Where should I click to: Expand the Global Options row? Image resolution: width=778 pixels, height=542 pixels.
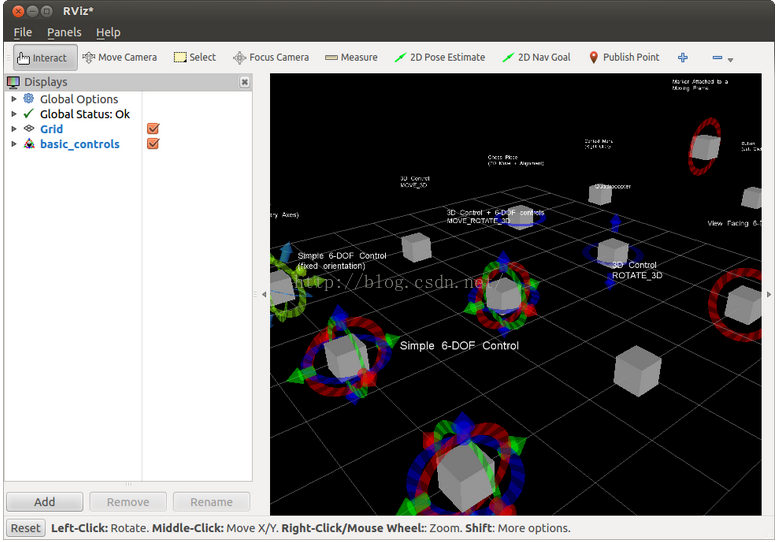pos(14,99)
